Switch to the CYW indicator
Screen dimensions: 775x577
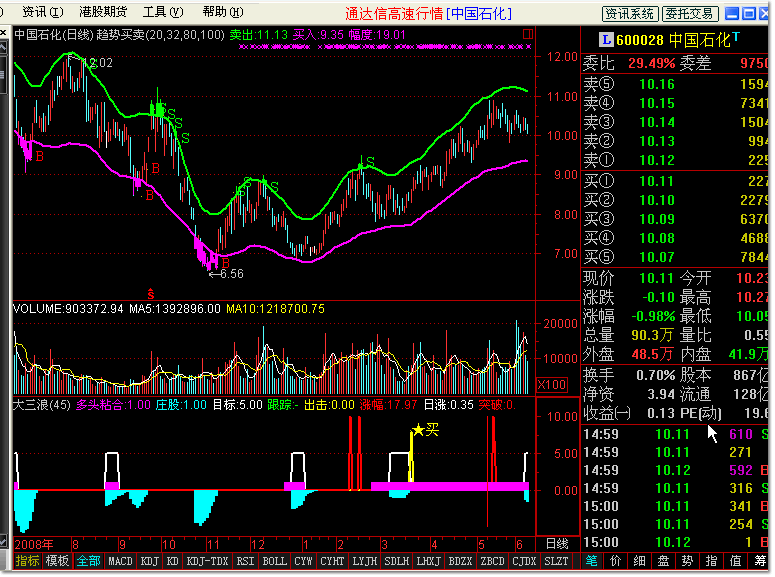[303, 561]
